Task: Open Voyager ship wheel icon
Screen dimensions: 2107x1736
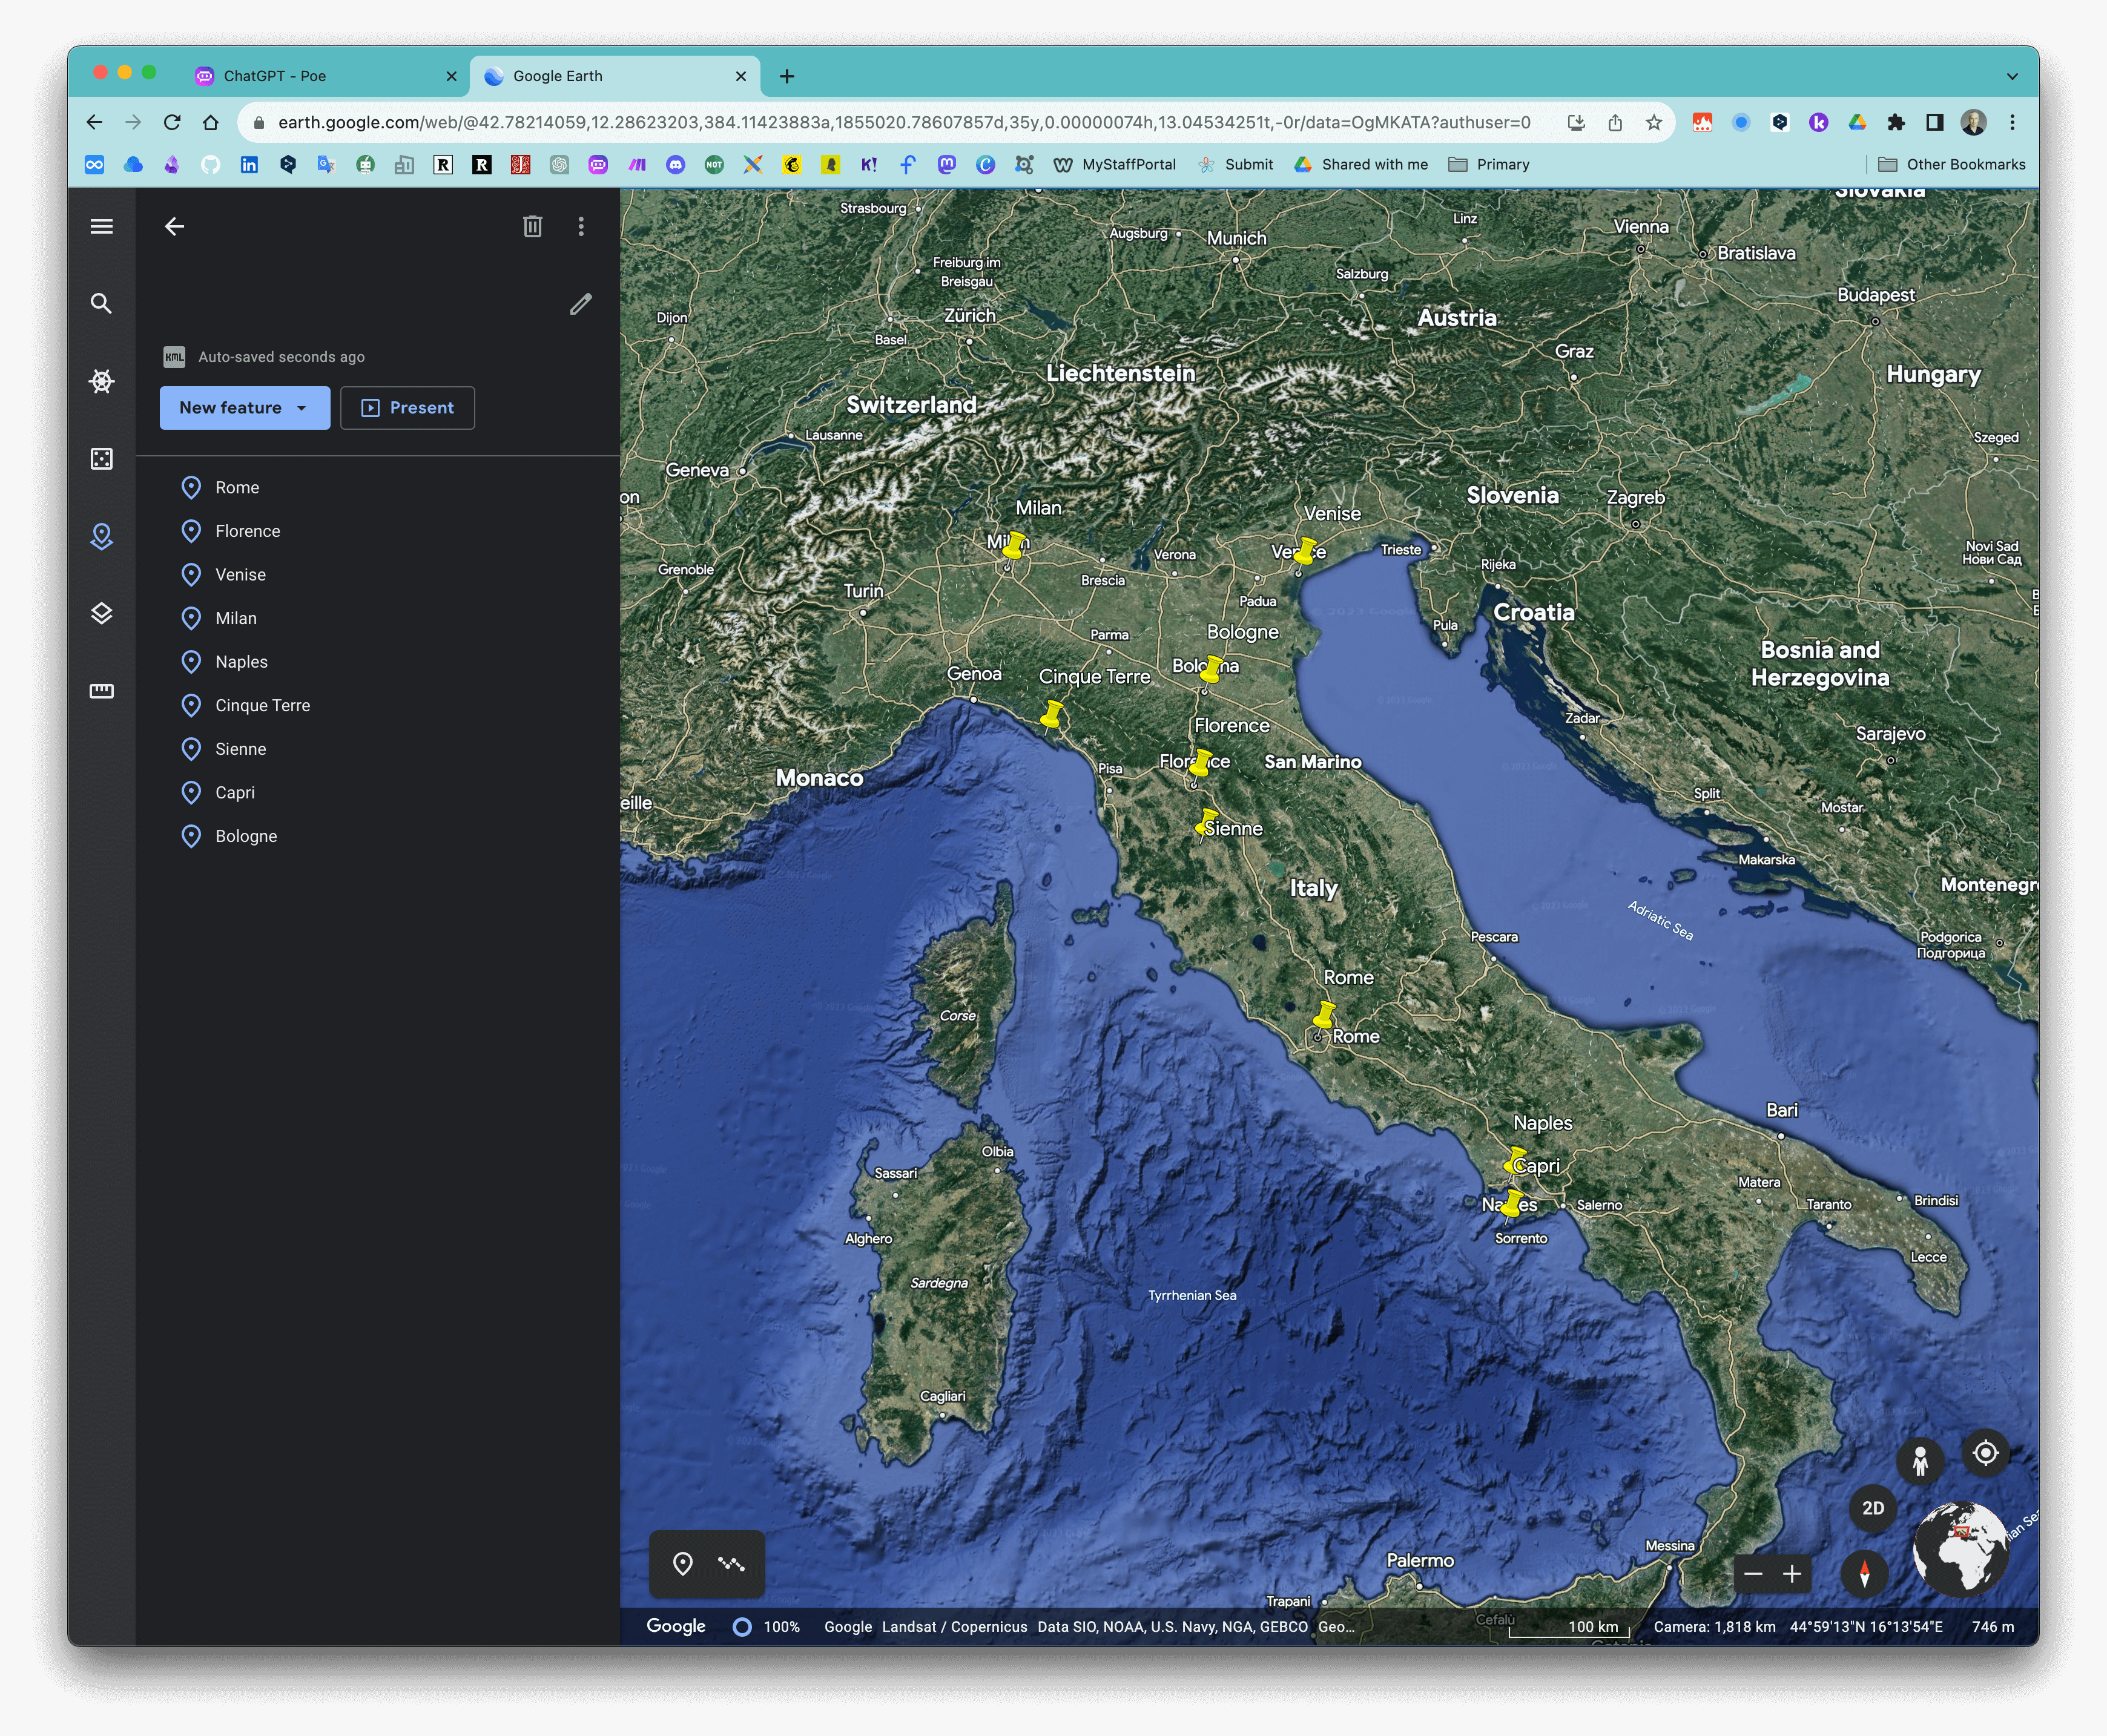Action: pyautogui.click(x=101, y=381)
